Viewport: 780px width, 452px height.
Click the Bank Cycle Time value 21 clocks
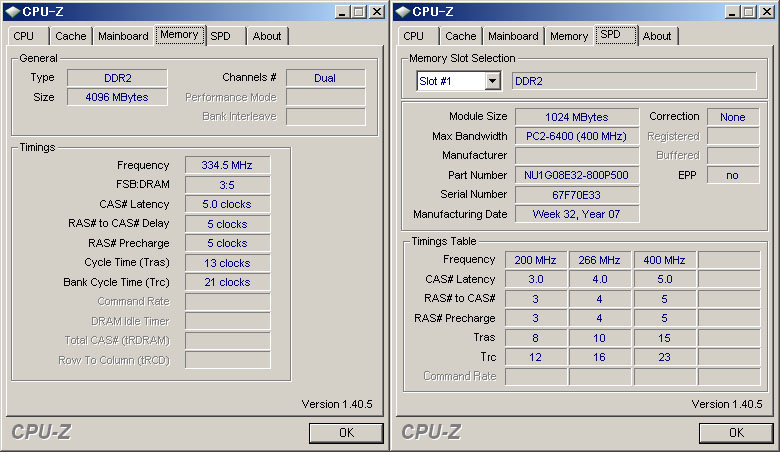coord(227,282)
